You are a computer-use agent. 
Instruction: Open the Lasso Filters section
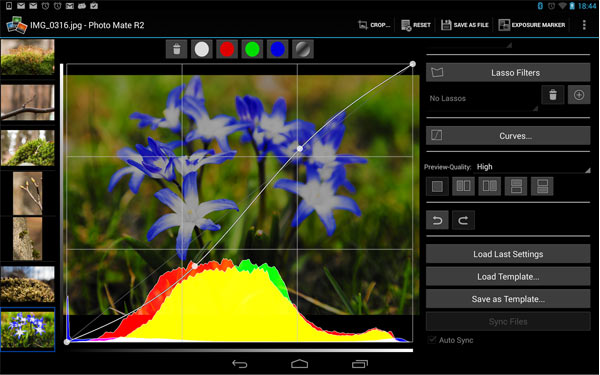(x=508, y=72)
